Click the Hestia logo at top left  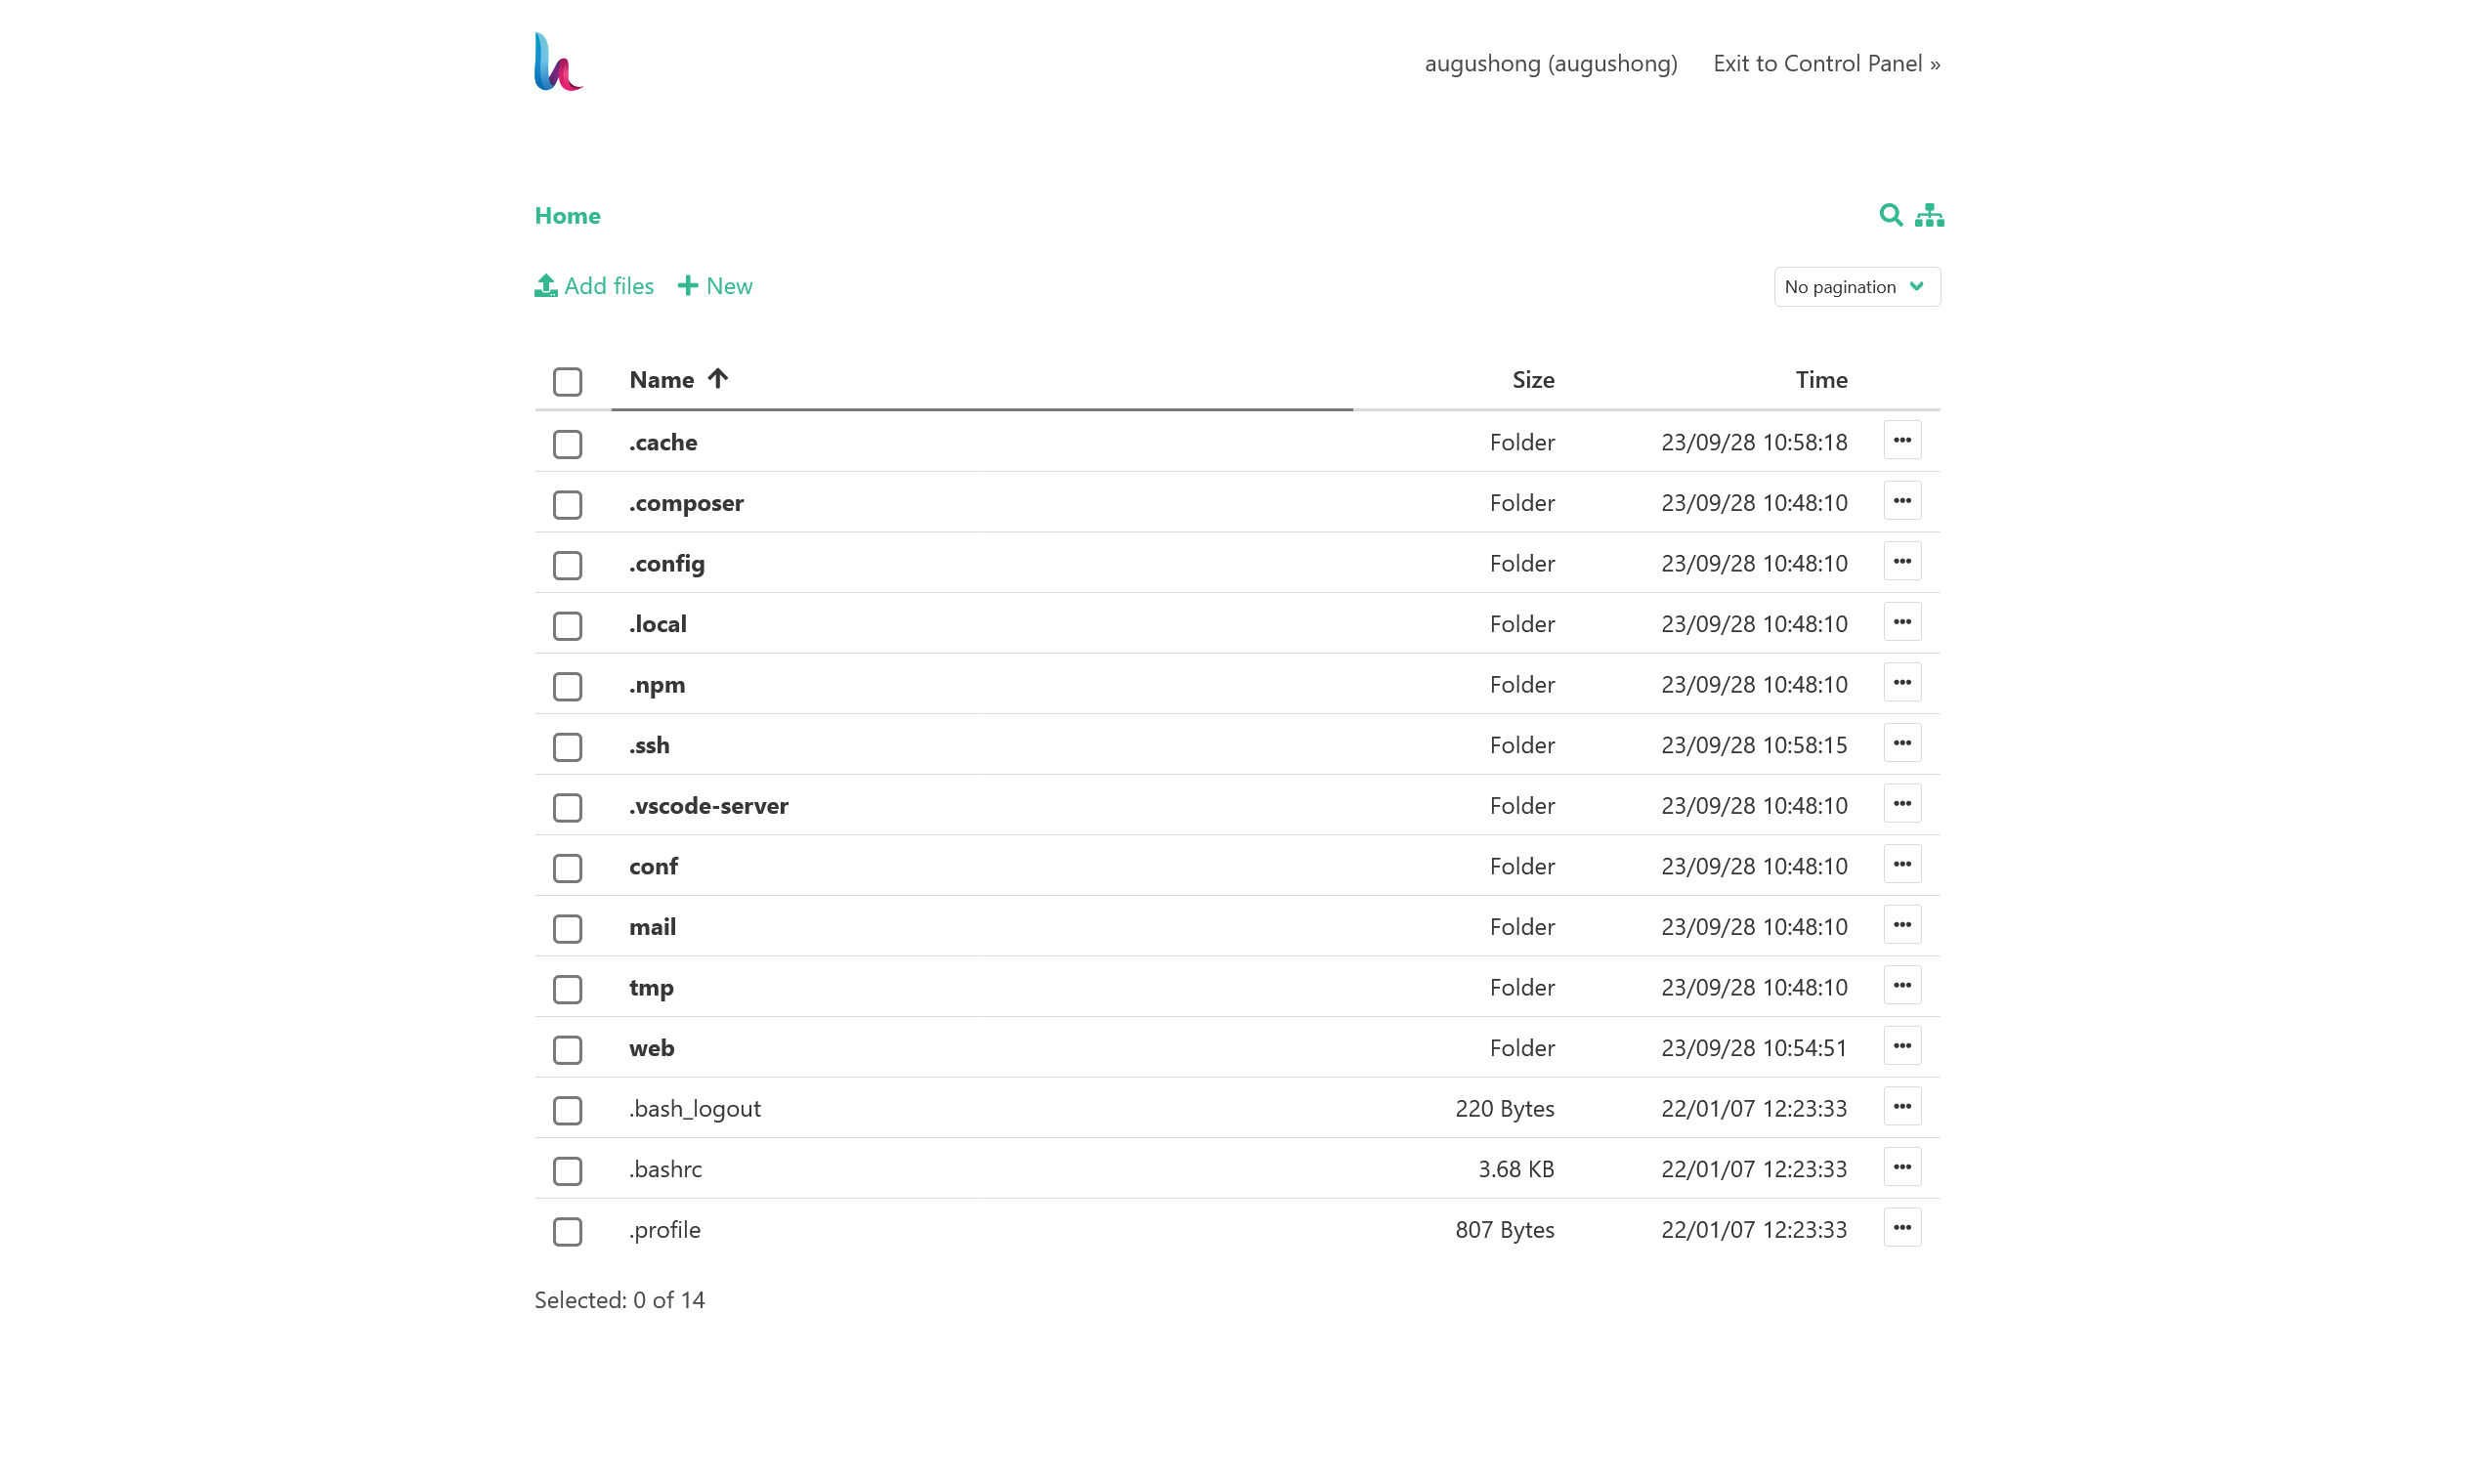tap(558, 62)
